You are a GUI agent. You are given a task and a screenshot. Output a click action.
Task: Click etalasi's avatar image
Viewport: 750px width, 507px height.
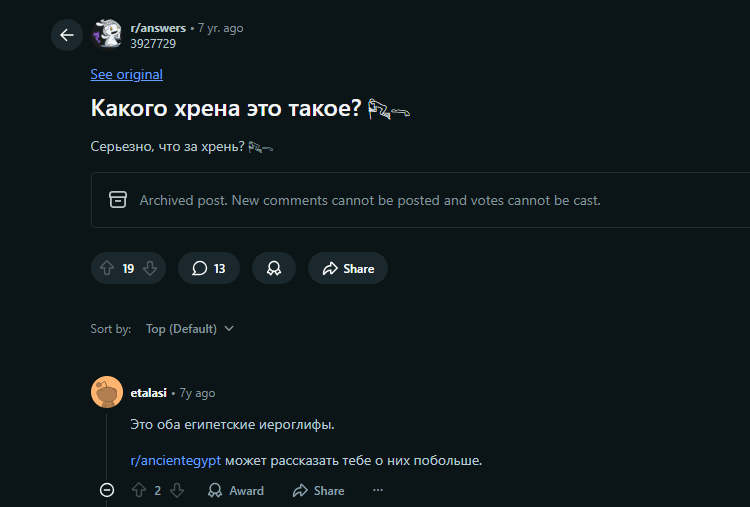pyautogui.click(x=107, y=392)
